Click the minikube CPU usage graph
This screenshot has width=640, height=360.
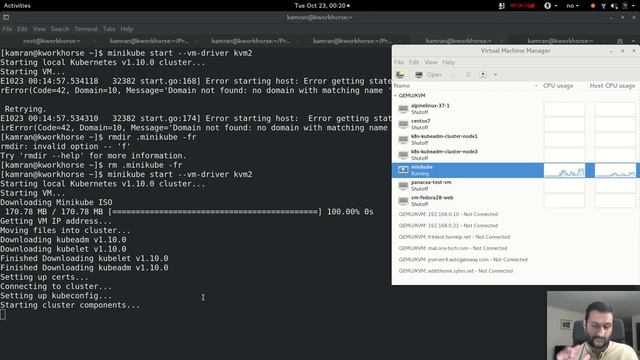click(564, 170)
